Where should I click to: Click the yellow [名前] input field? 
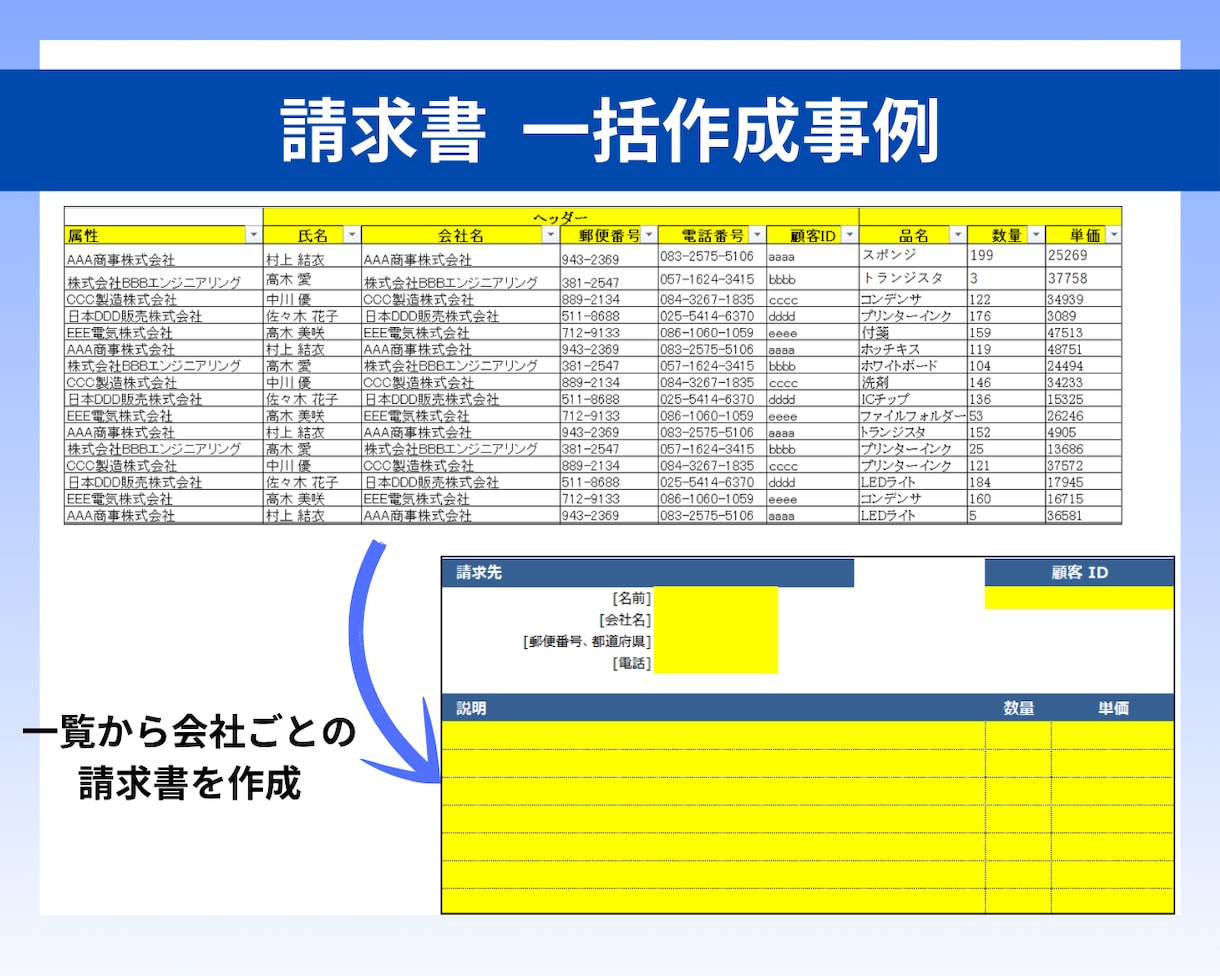[715, 598]
